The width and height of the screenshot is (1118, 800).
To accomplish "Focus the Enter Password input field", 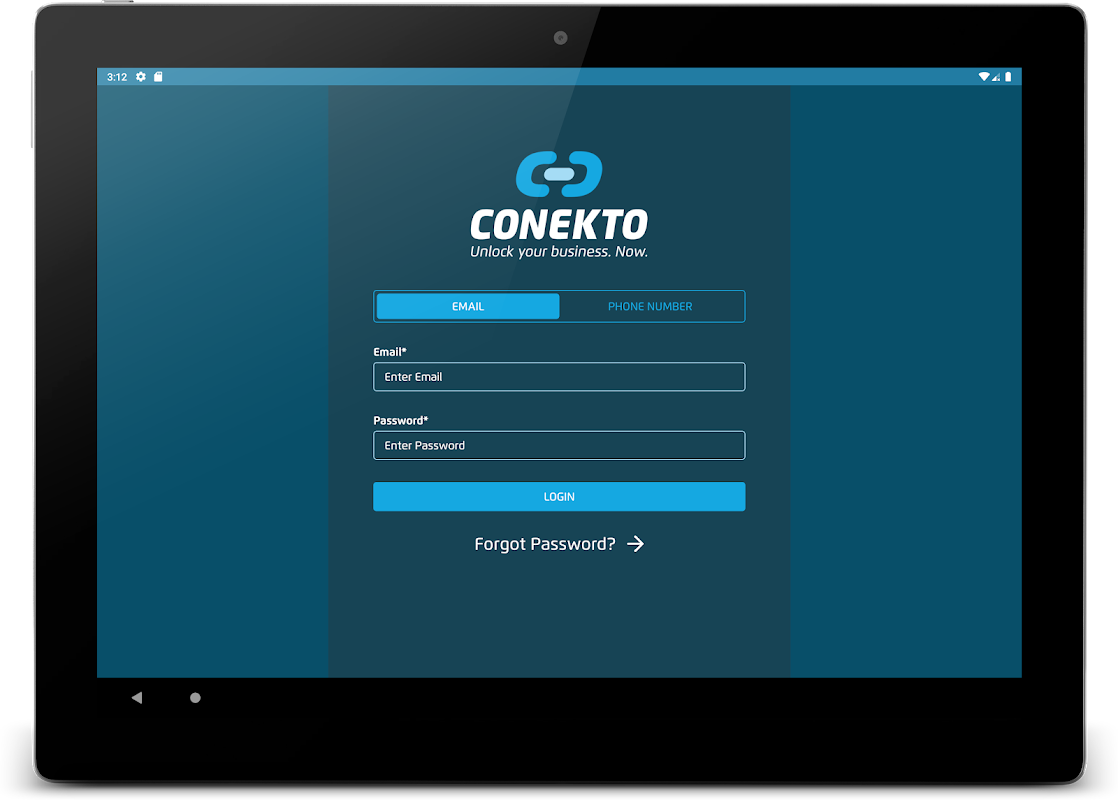I will (x=559, y=446).
